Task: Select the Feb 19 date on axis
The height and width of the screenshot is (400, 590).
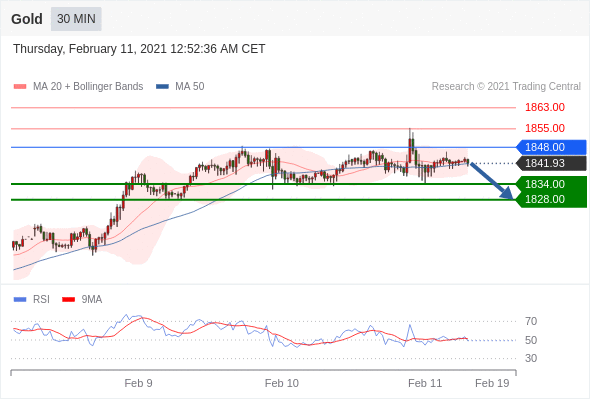Action: (x=492, y=383)
